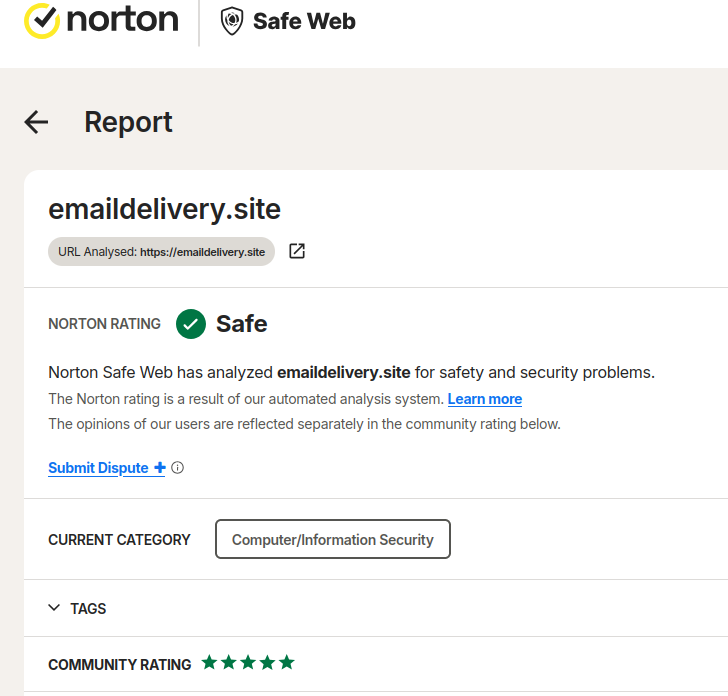Viewport: 728px width, 696px height.
Task: Click the Report page heading
Action: (128, 122)
